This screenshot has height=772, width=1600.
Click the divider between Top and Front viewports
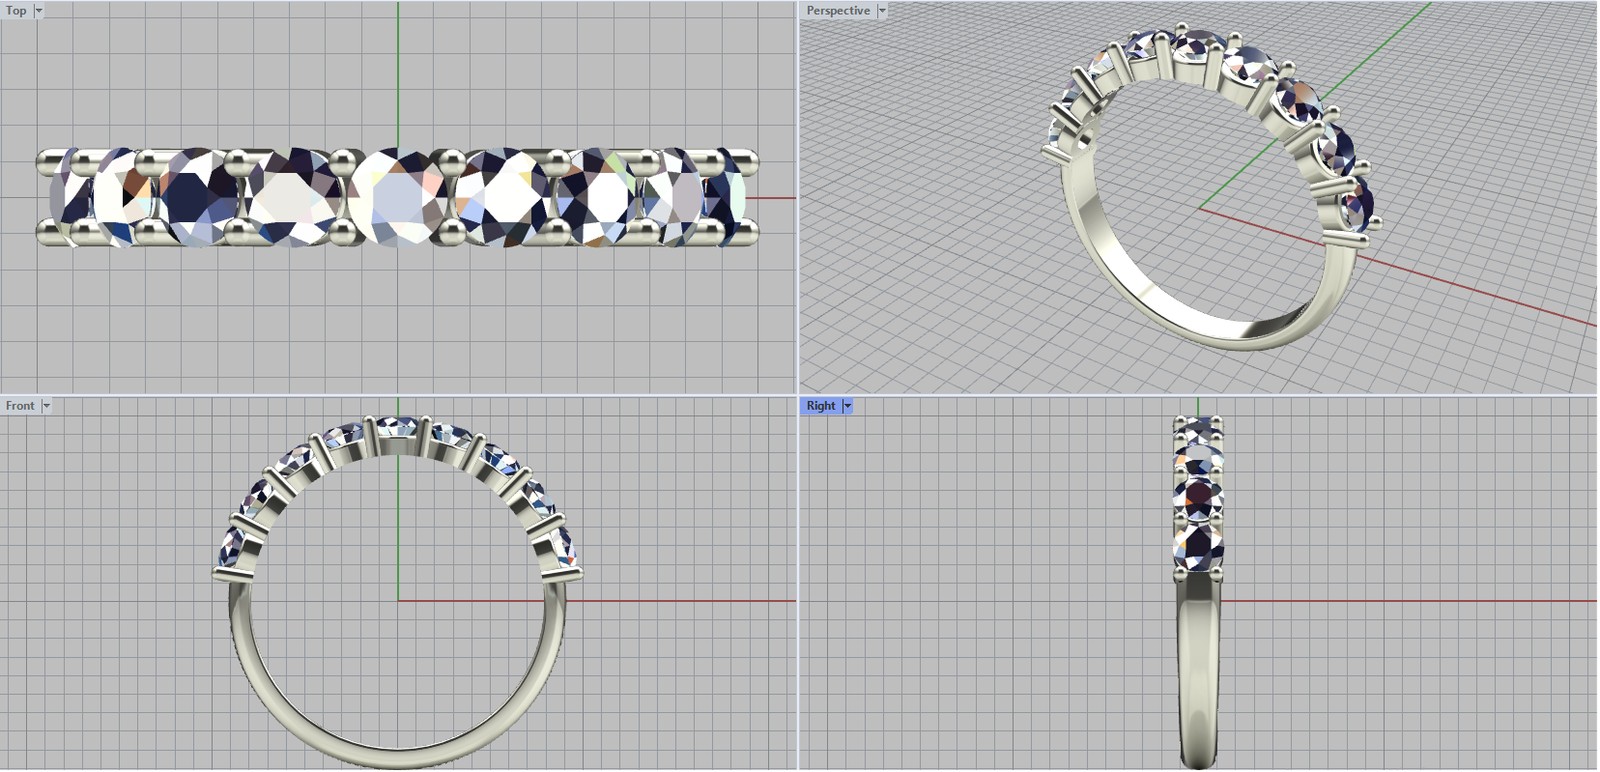(x=398, y=395)
